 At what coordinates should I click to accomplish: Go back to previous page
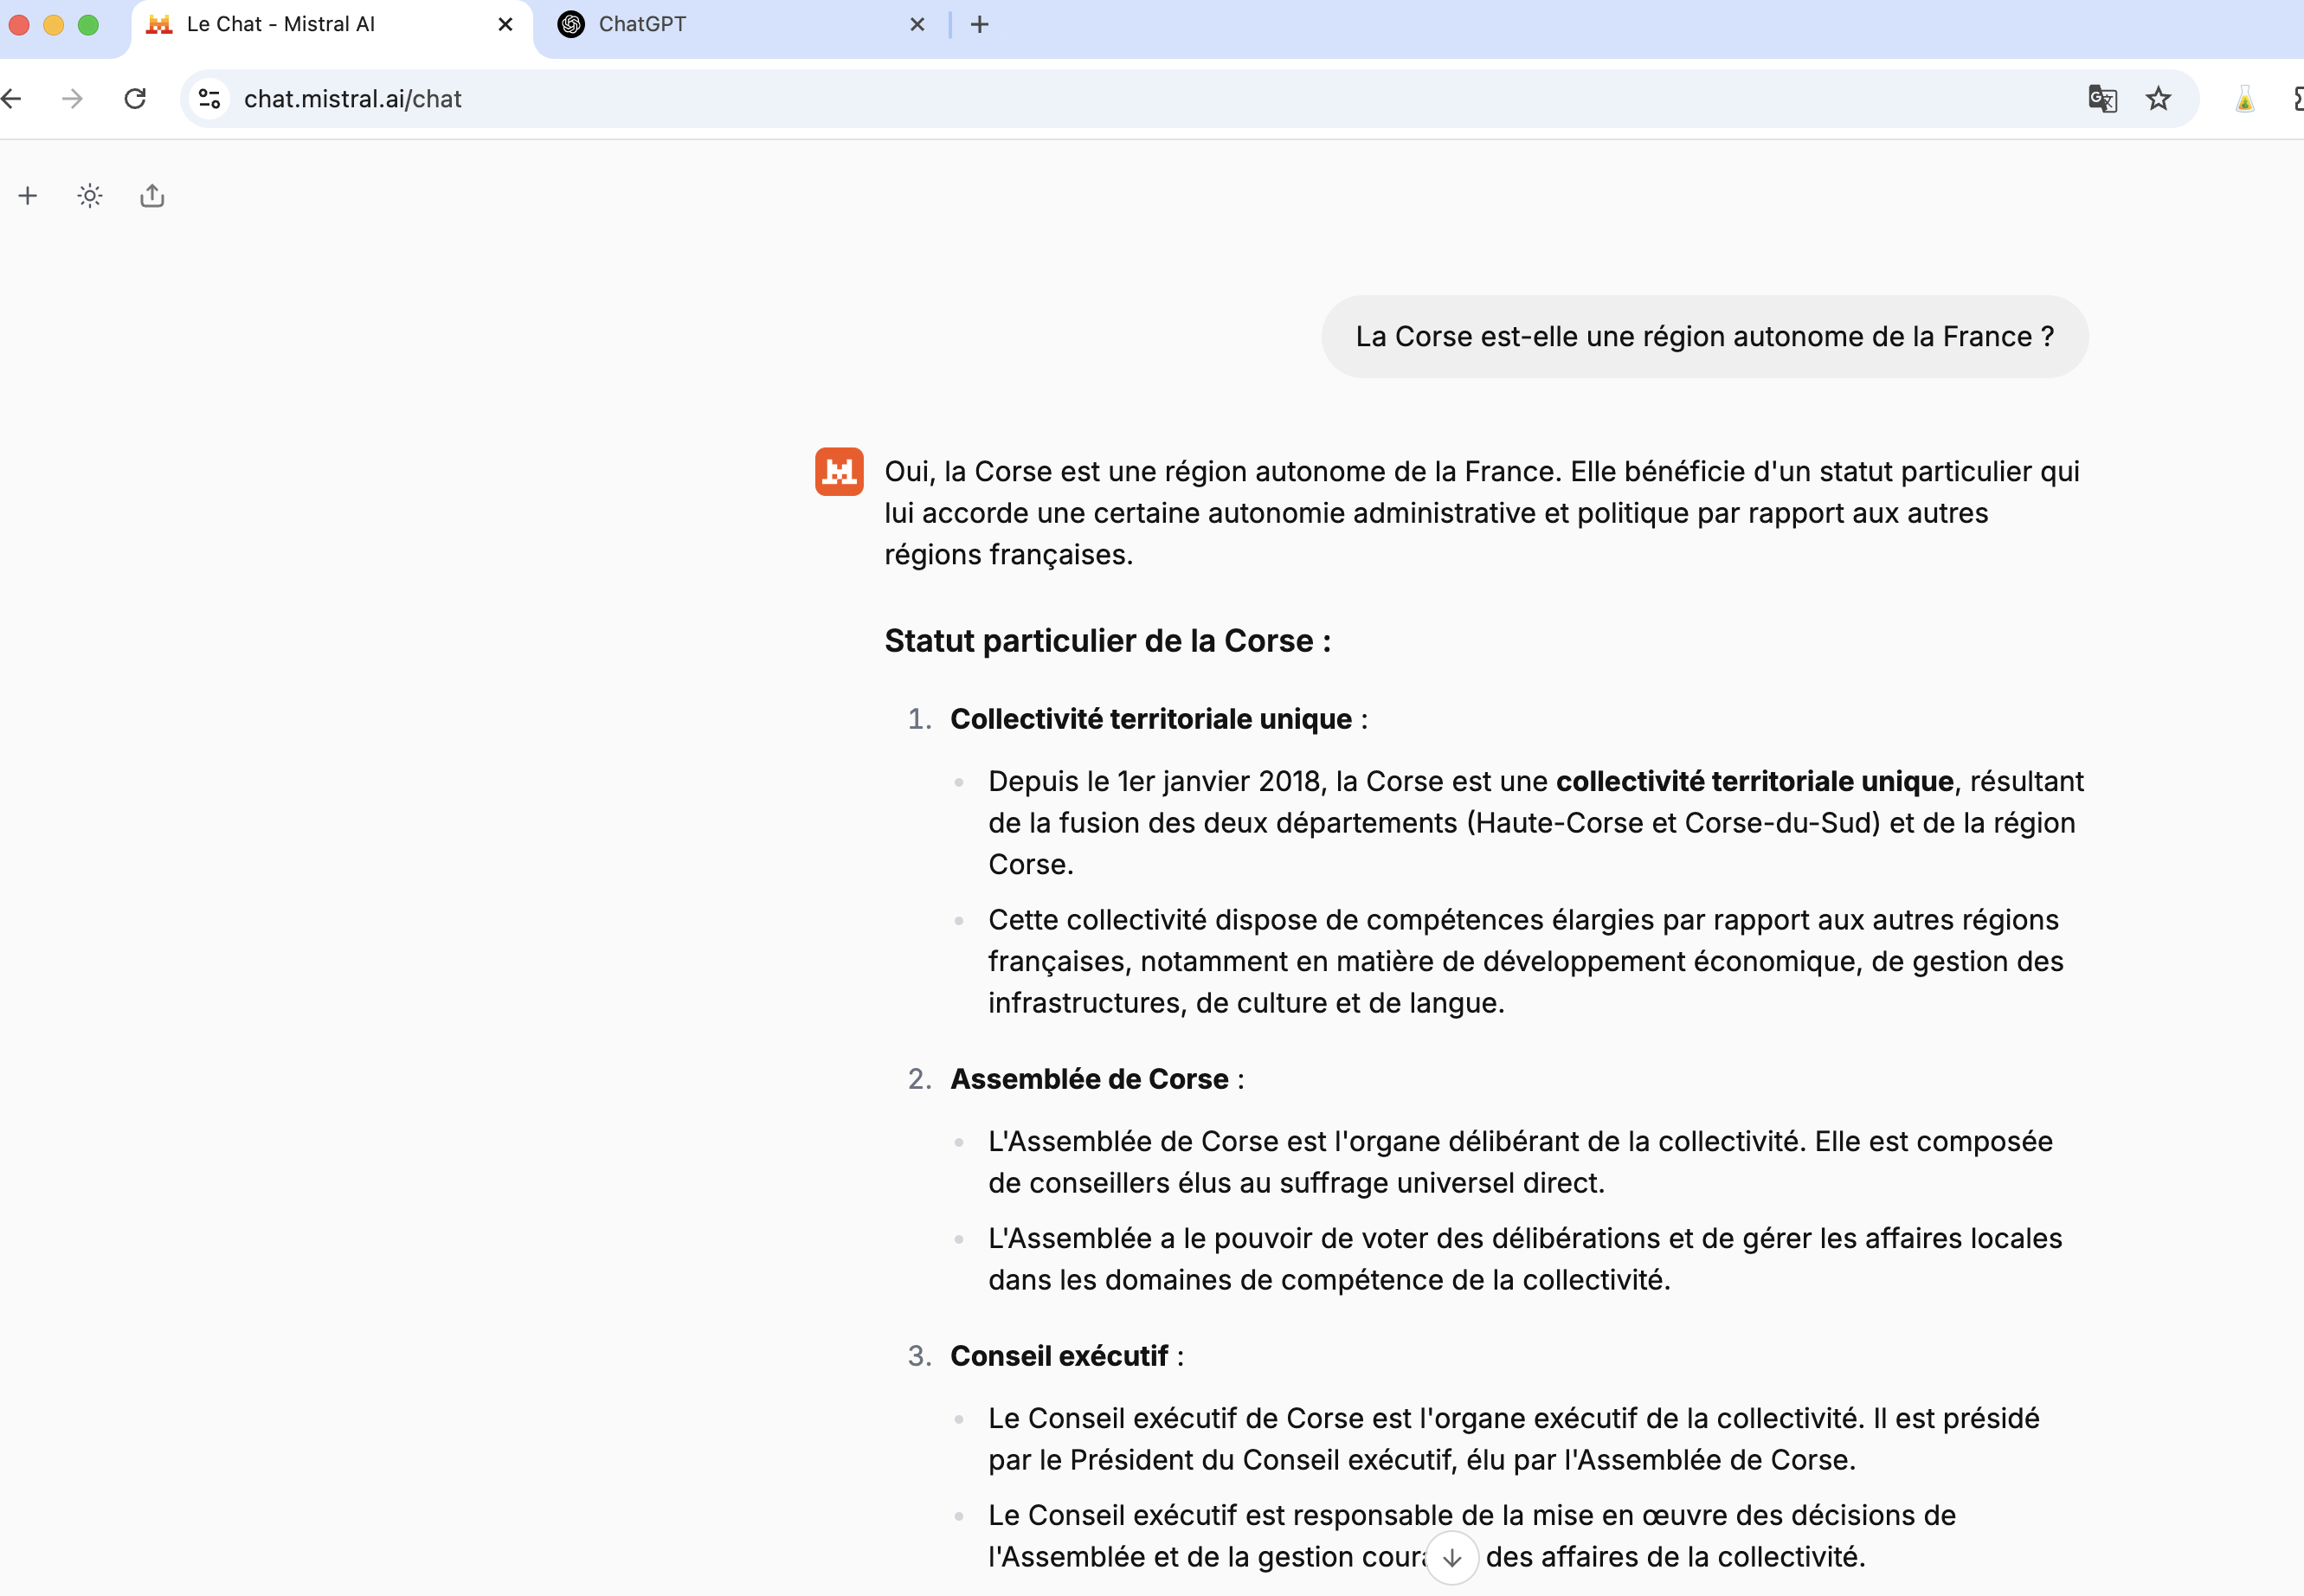[x=12, y=99]
